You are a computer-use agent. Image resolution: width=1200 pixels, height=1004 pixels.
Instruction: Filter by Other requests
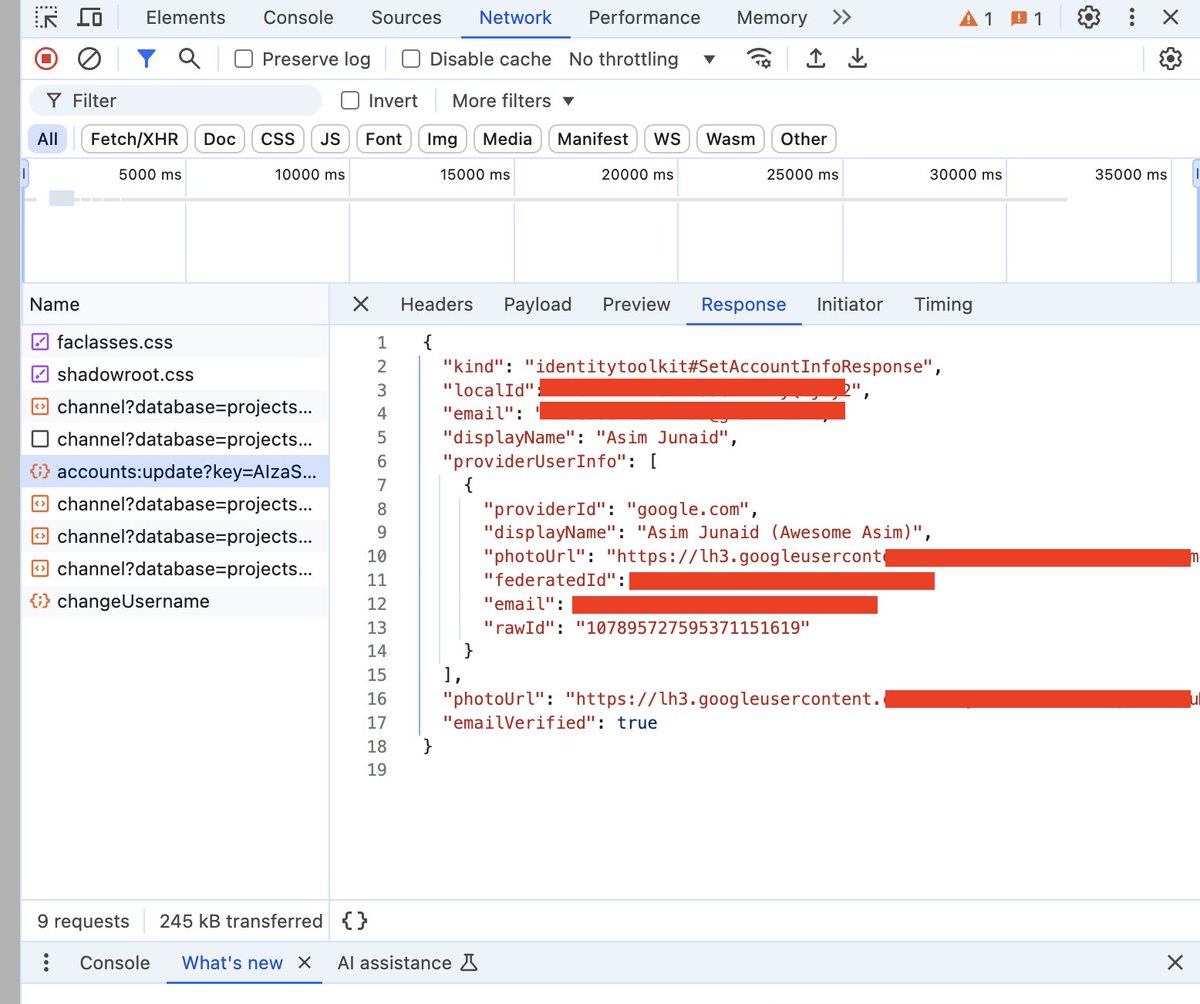[x=804, y=139]
